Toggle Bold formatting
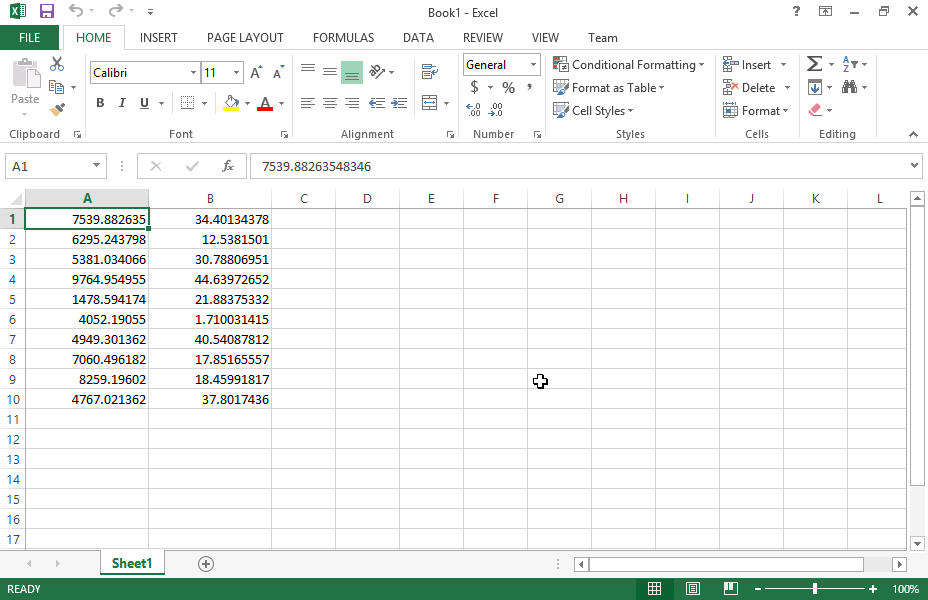Viewport: 928px width, 600px height. point(100,103)
